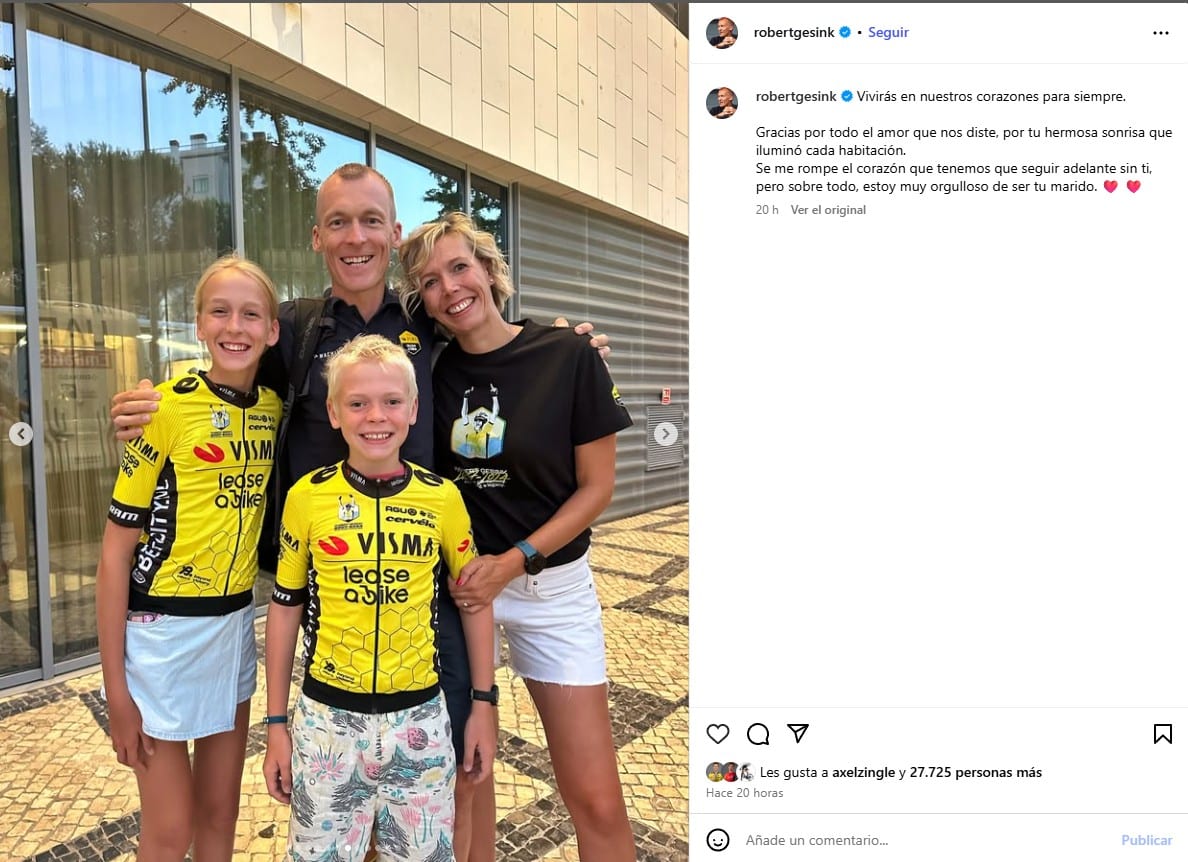Open robertgesink username link in header
1188x862 pixels.
pos(793,32)
